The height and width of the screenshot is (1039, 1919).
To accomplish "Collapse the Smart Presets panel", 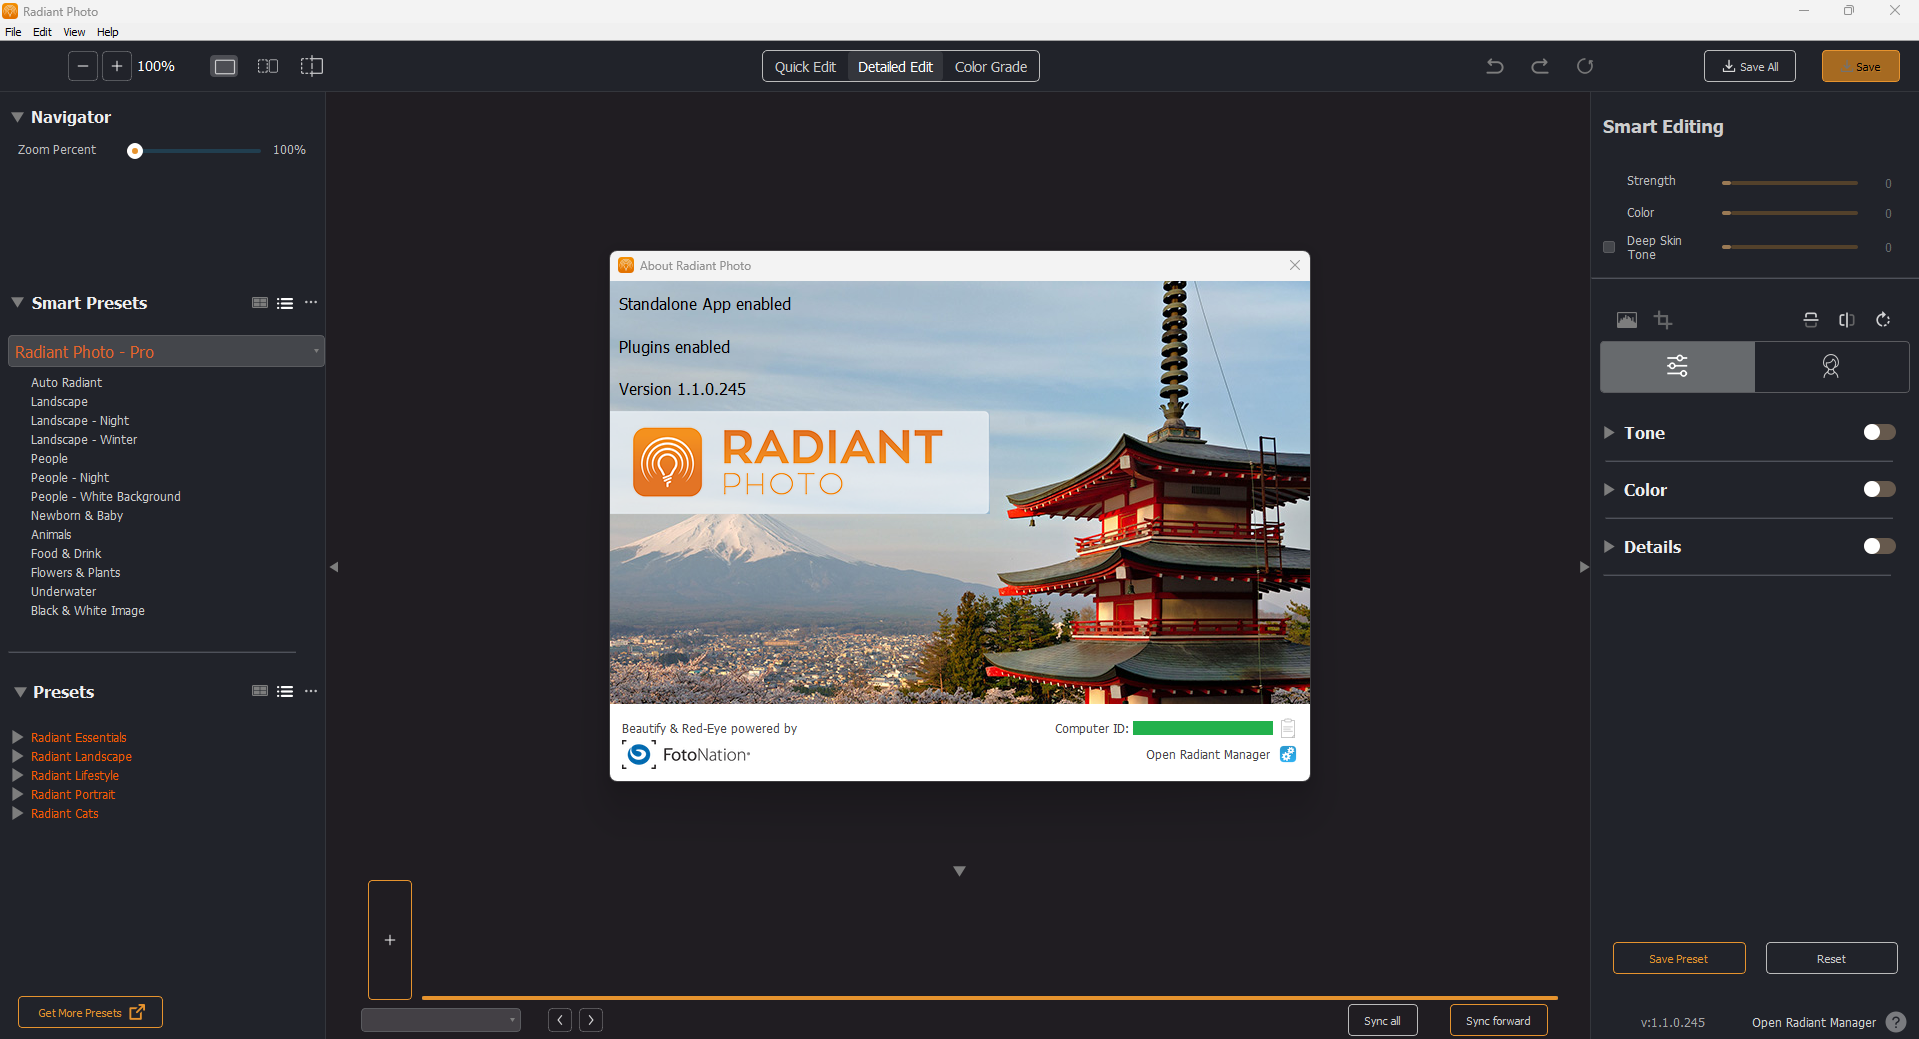I will (x=17, y=303).
